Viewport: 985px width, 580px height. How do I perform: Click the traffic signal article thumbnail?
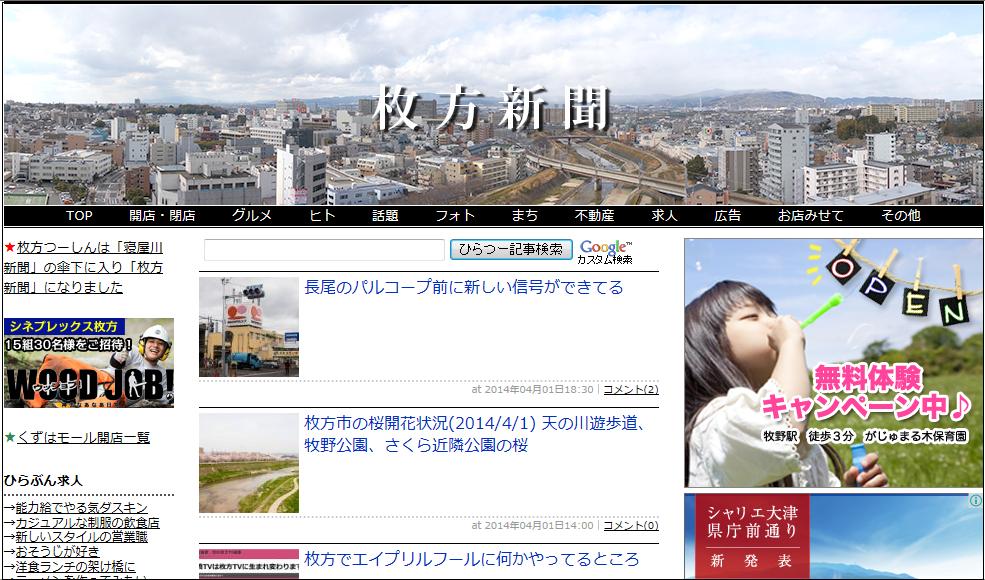point(249,327)
